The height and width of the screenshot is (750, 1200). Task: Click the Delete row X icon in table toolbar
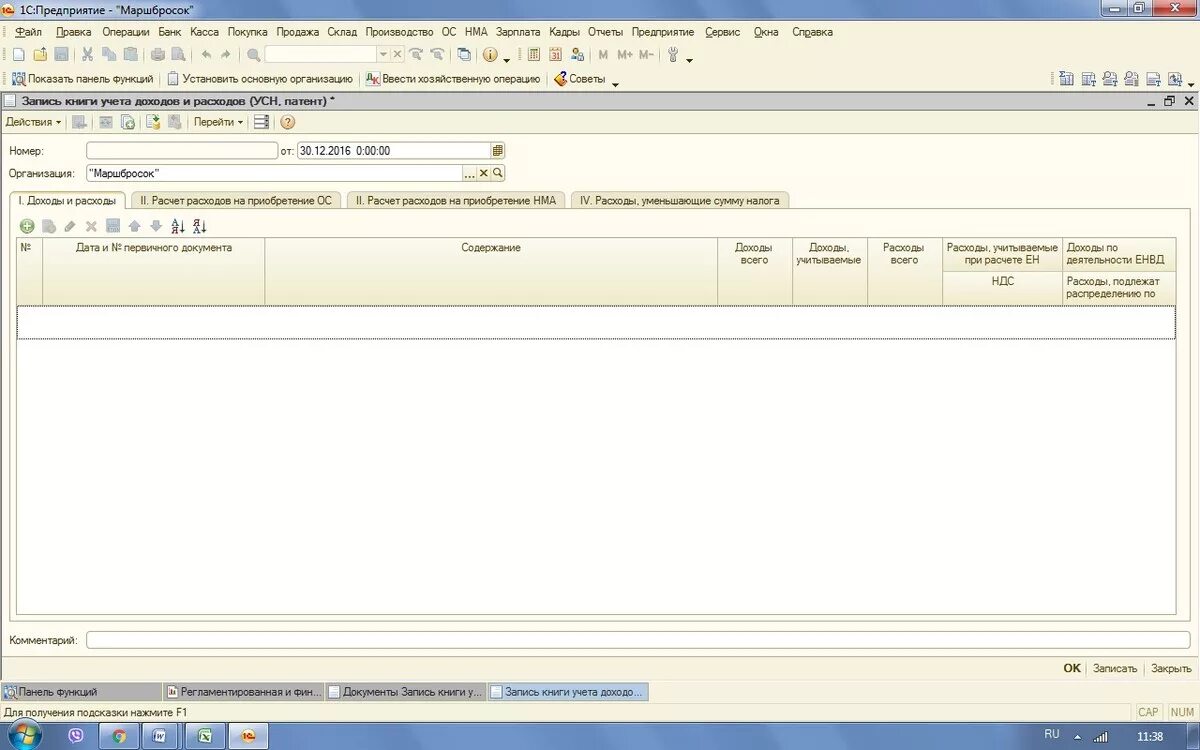tap(91, 227)
